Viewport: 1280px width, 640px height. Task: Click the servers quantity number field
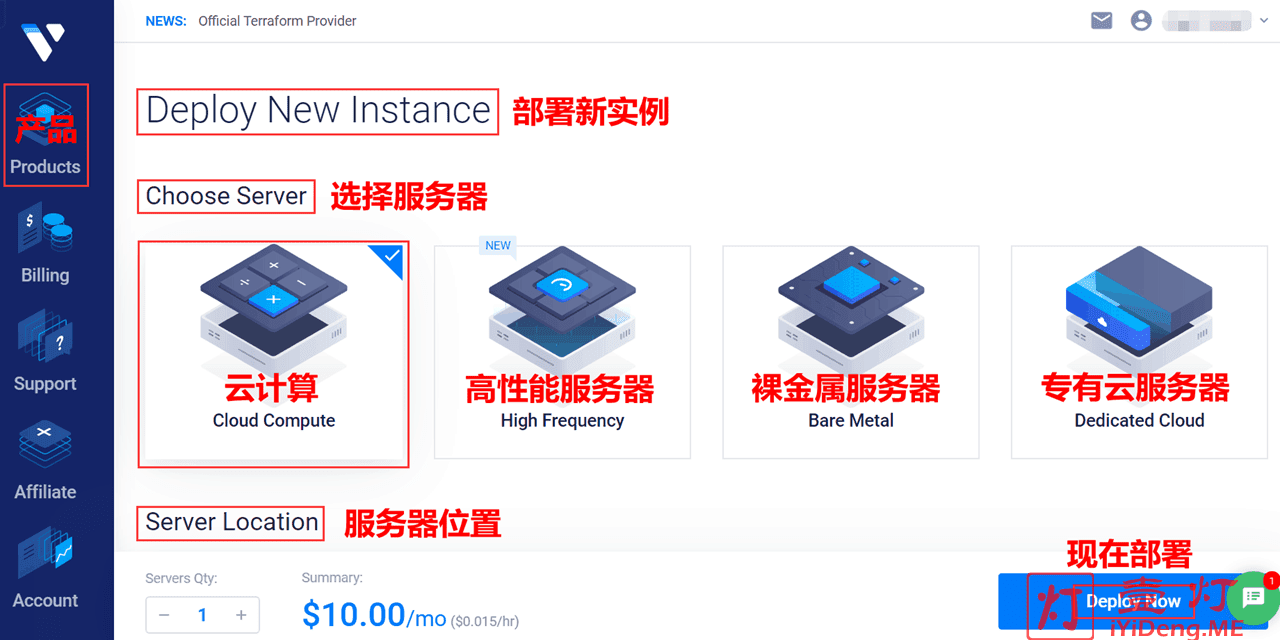click(202, 615)
